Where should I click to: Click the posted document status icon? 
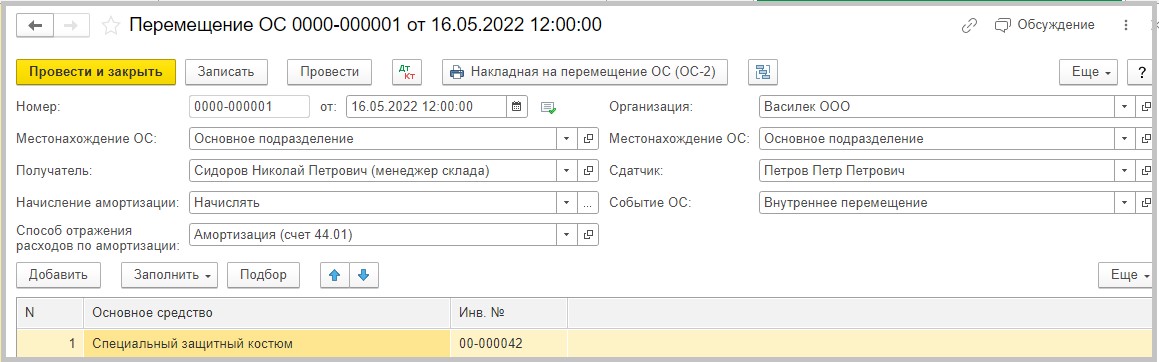[548, 107]
